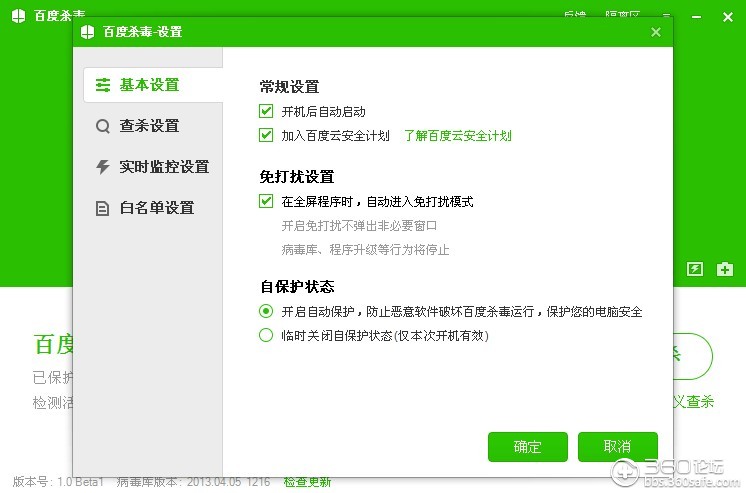Click the 查杀设置 magnifier icon

click(102, 126)
